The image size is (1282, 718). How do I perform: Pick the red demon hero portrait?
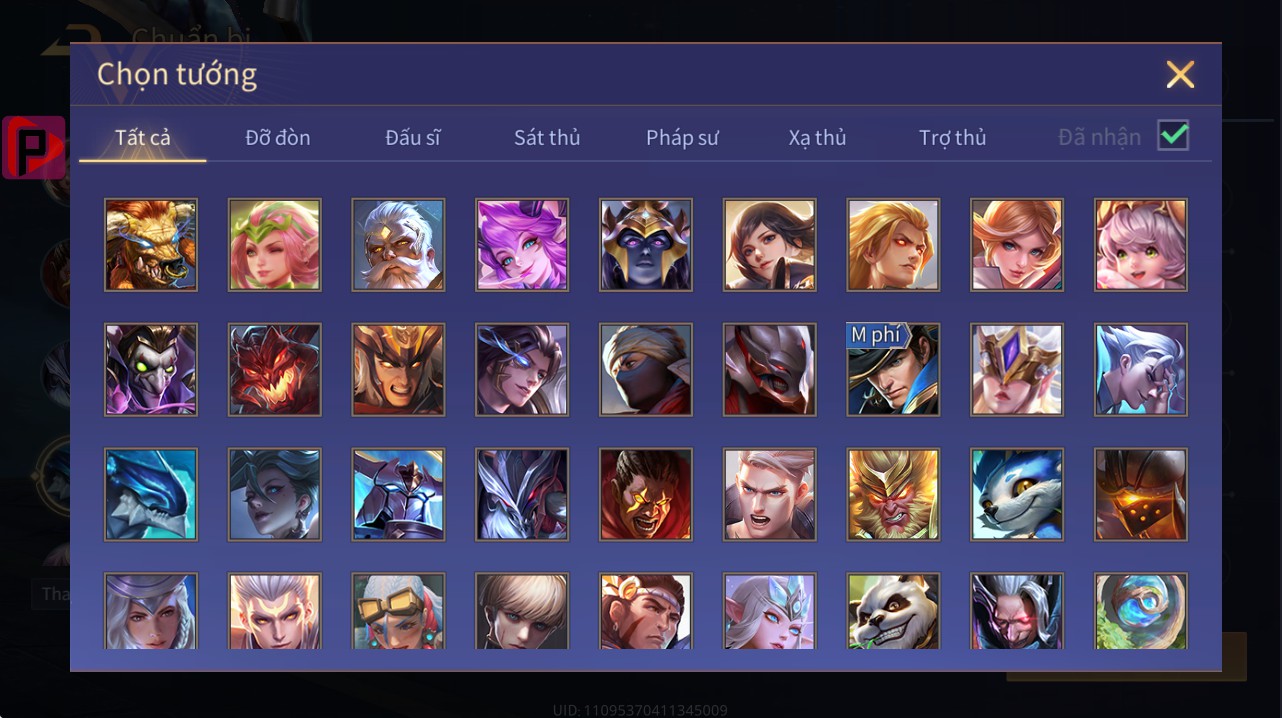(x=274, y=369)
